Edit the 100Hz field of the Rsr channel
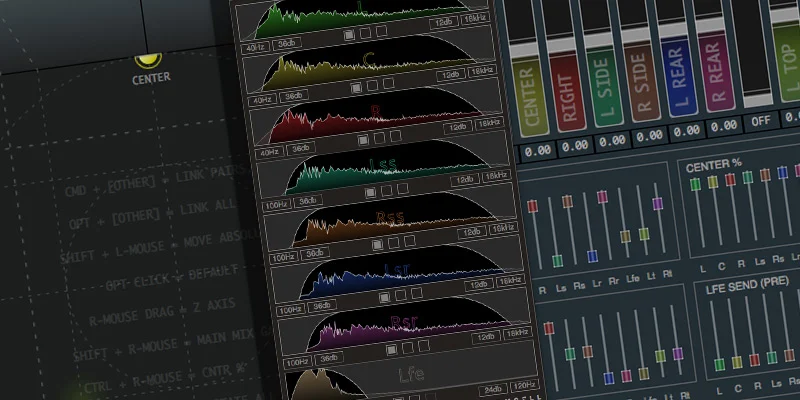 point(298,363)
